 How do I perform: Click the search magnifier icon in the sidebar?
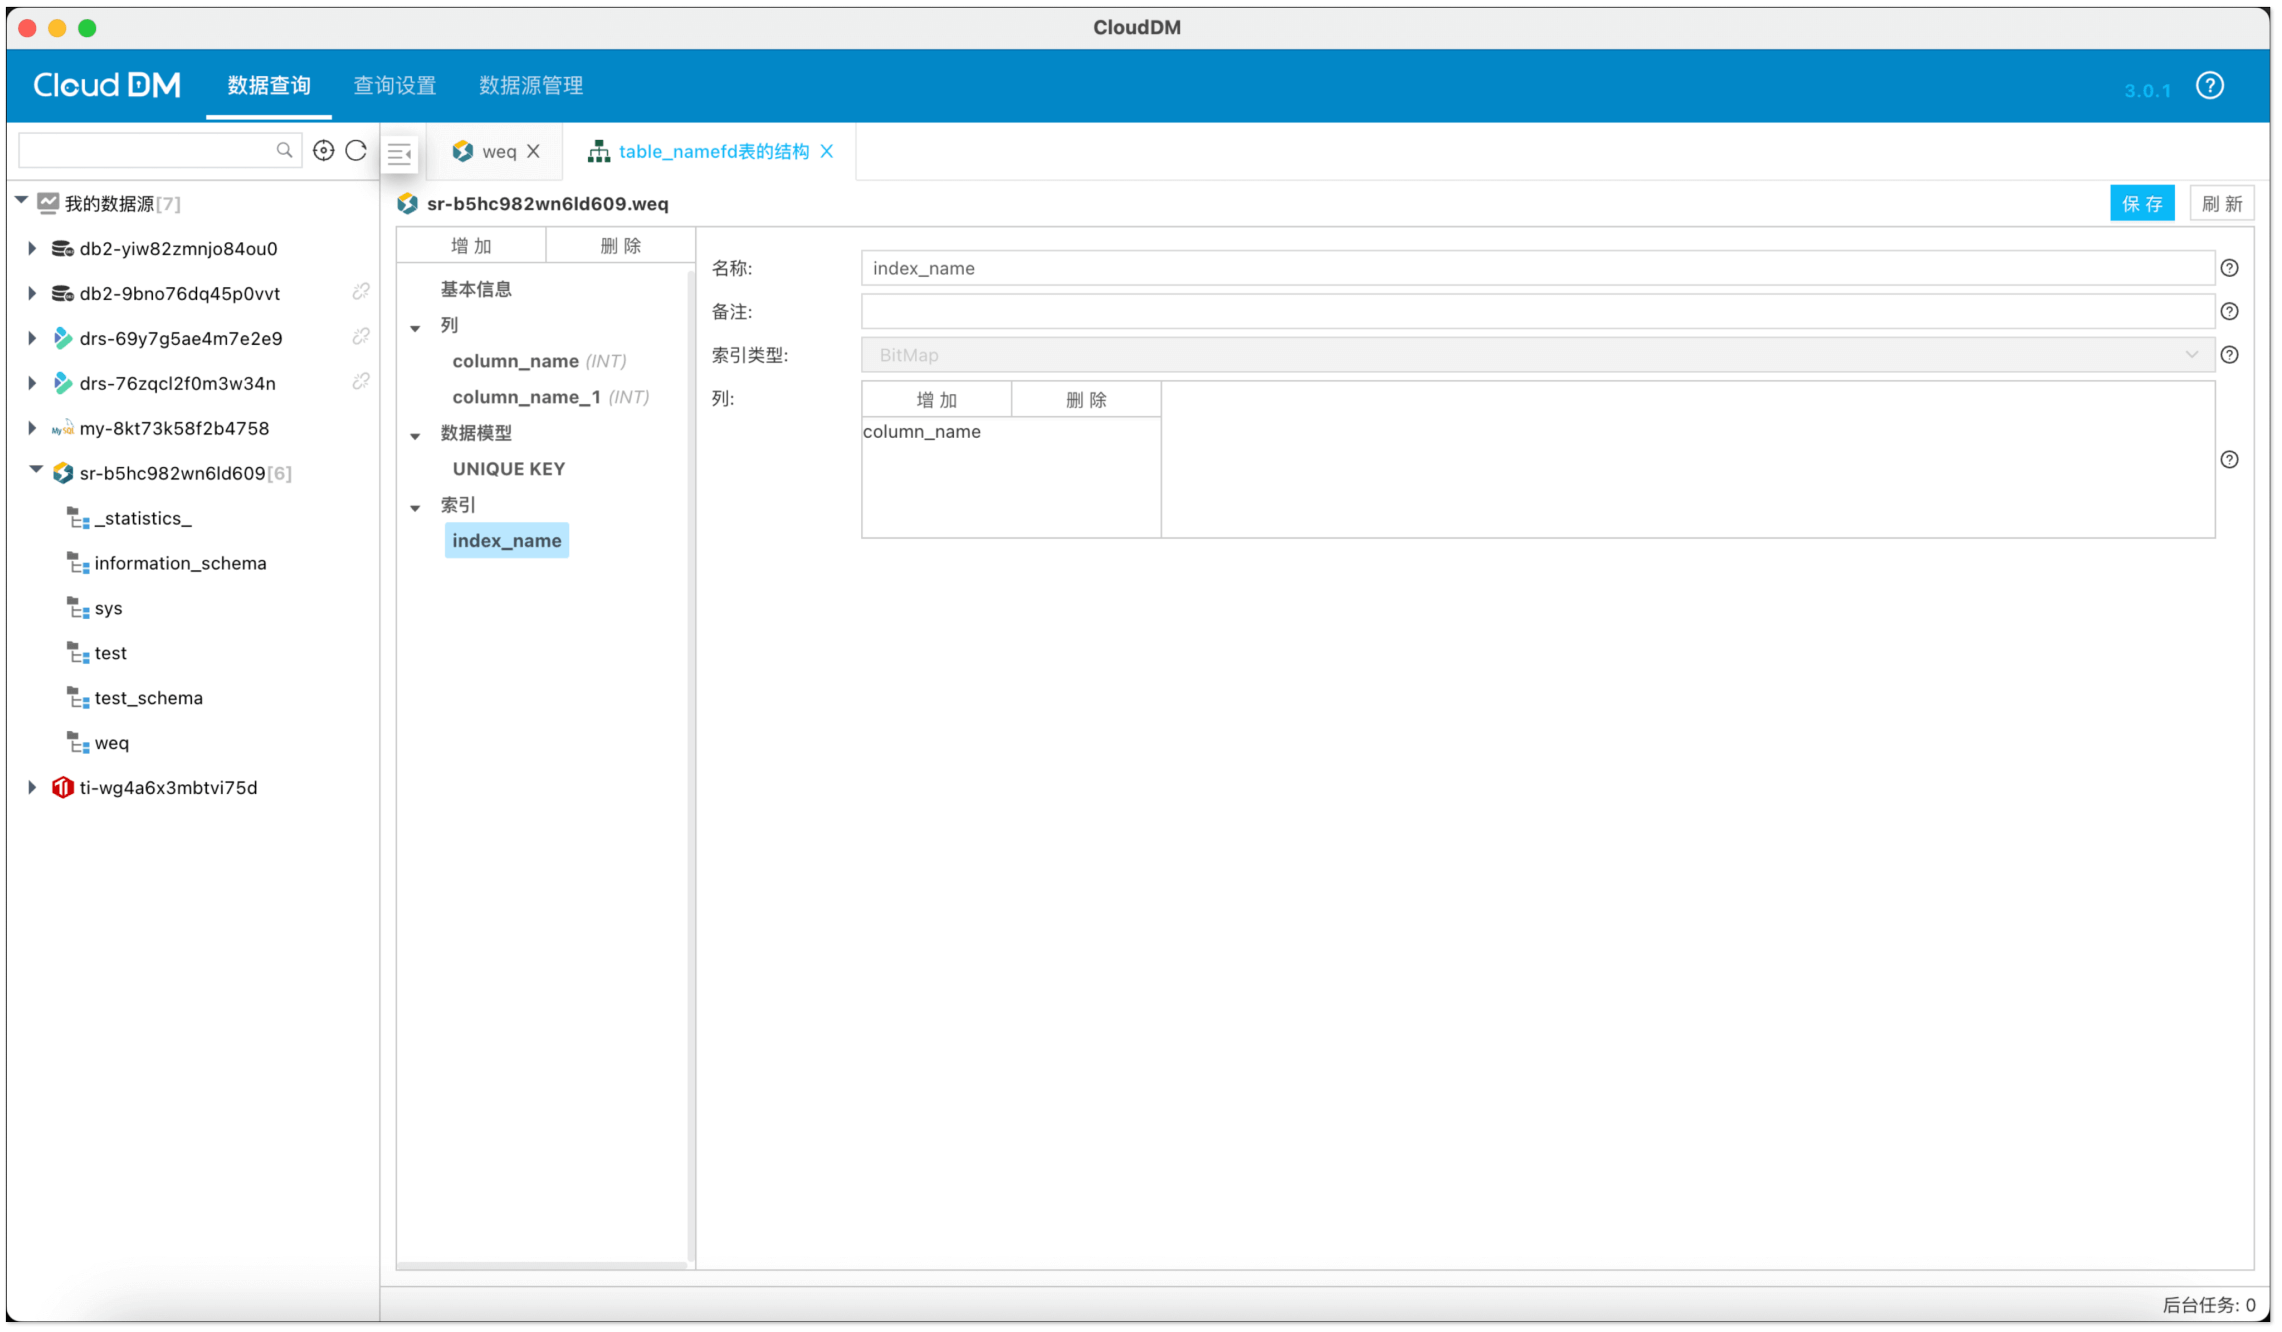(x=284, y=150)
